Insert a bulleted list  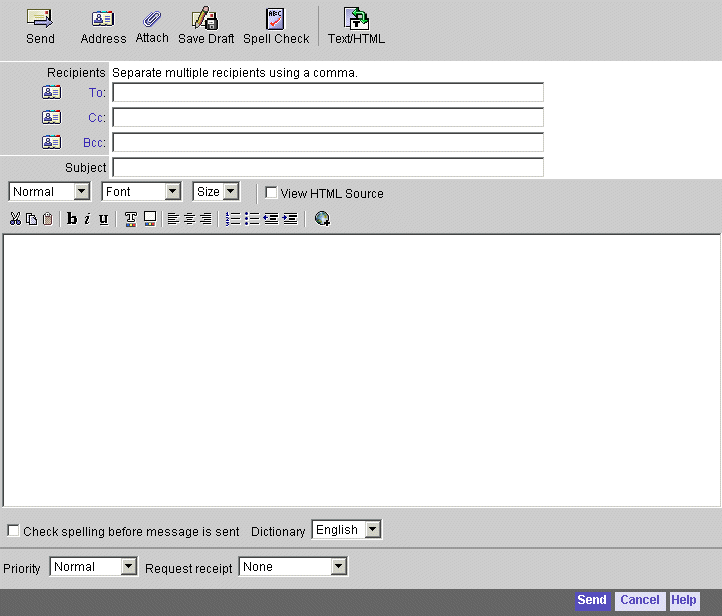point(252,219)
